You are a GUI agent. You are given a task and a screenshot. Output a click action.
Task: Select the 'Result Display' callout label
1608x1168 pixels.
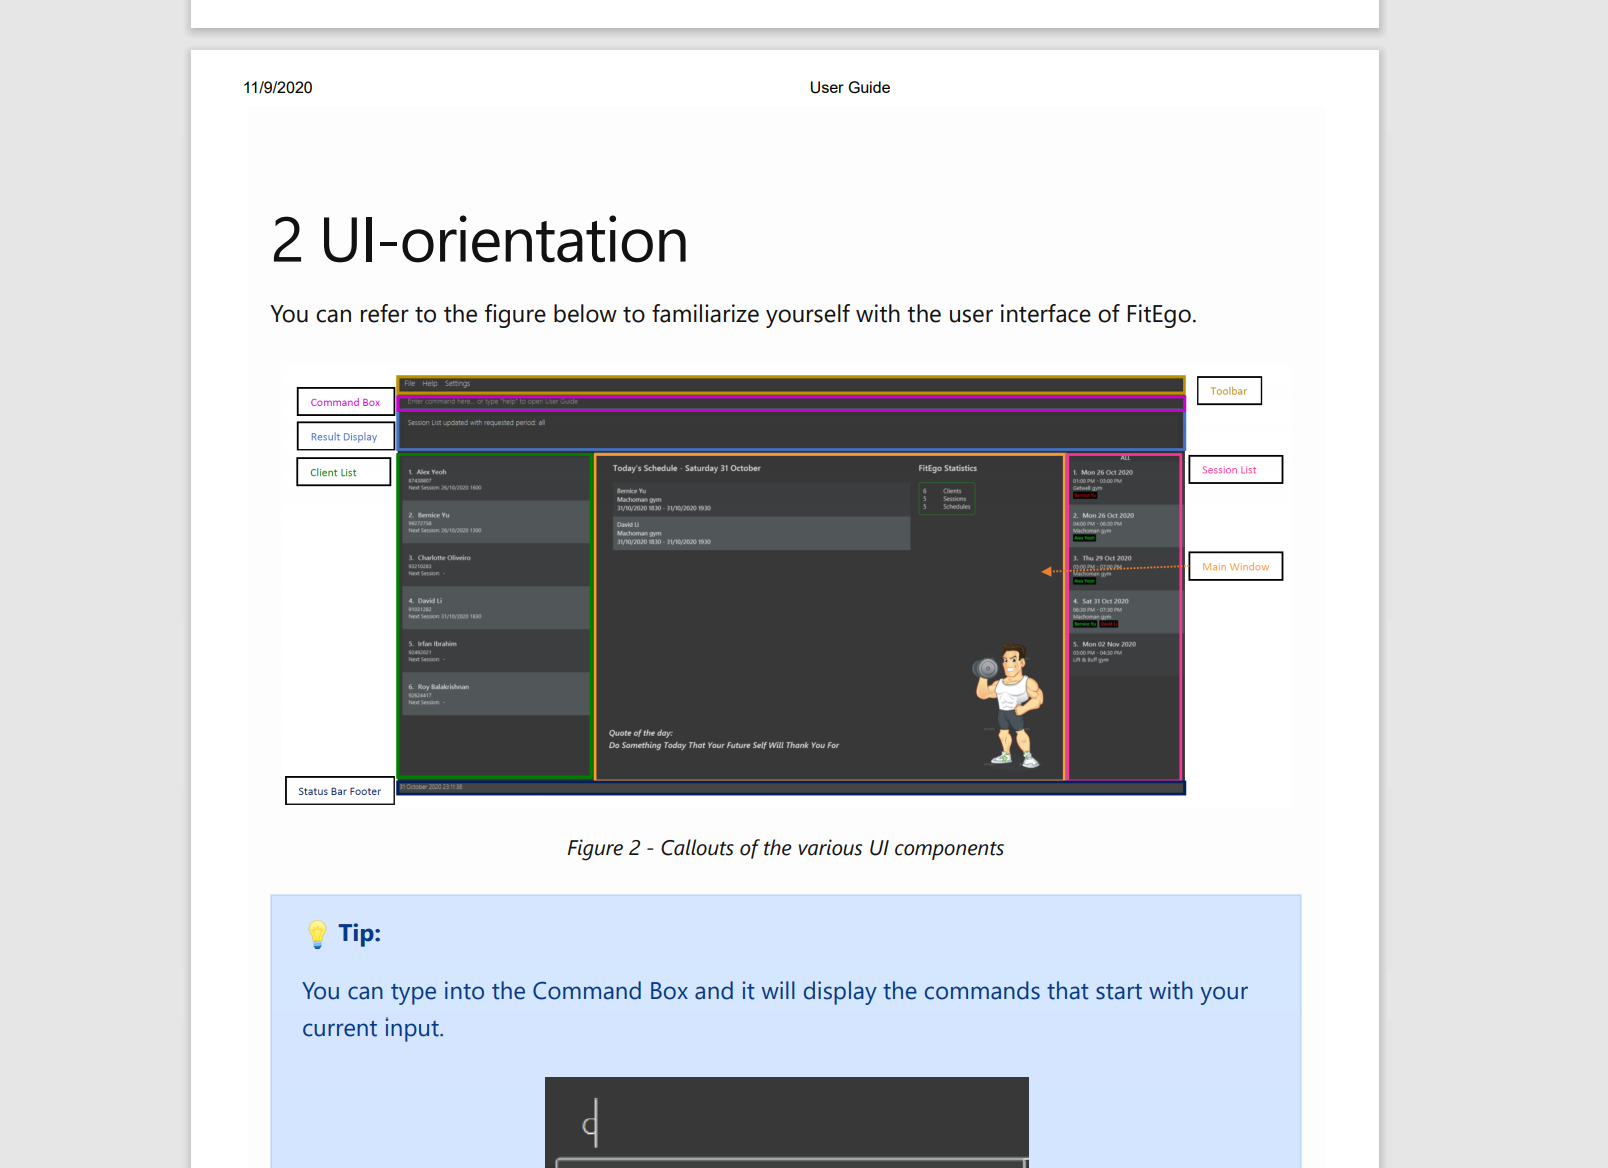(x=344, y=437)
